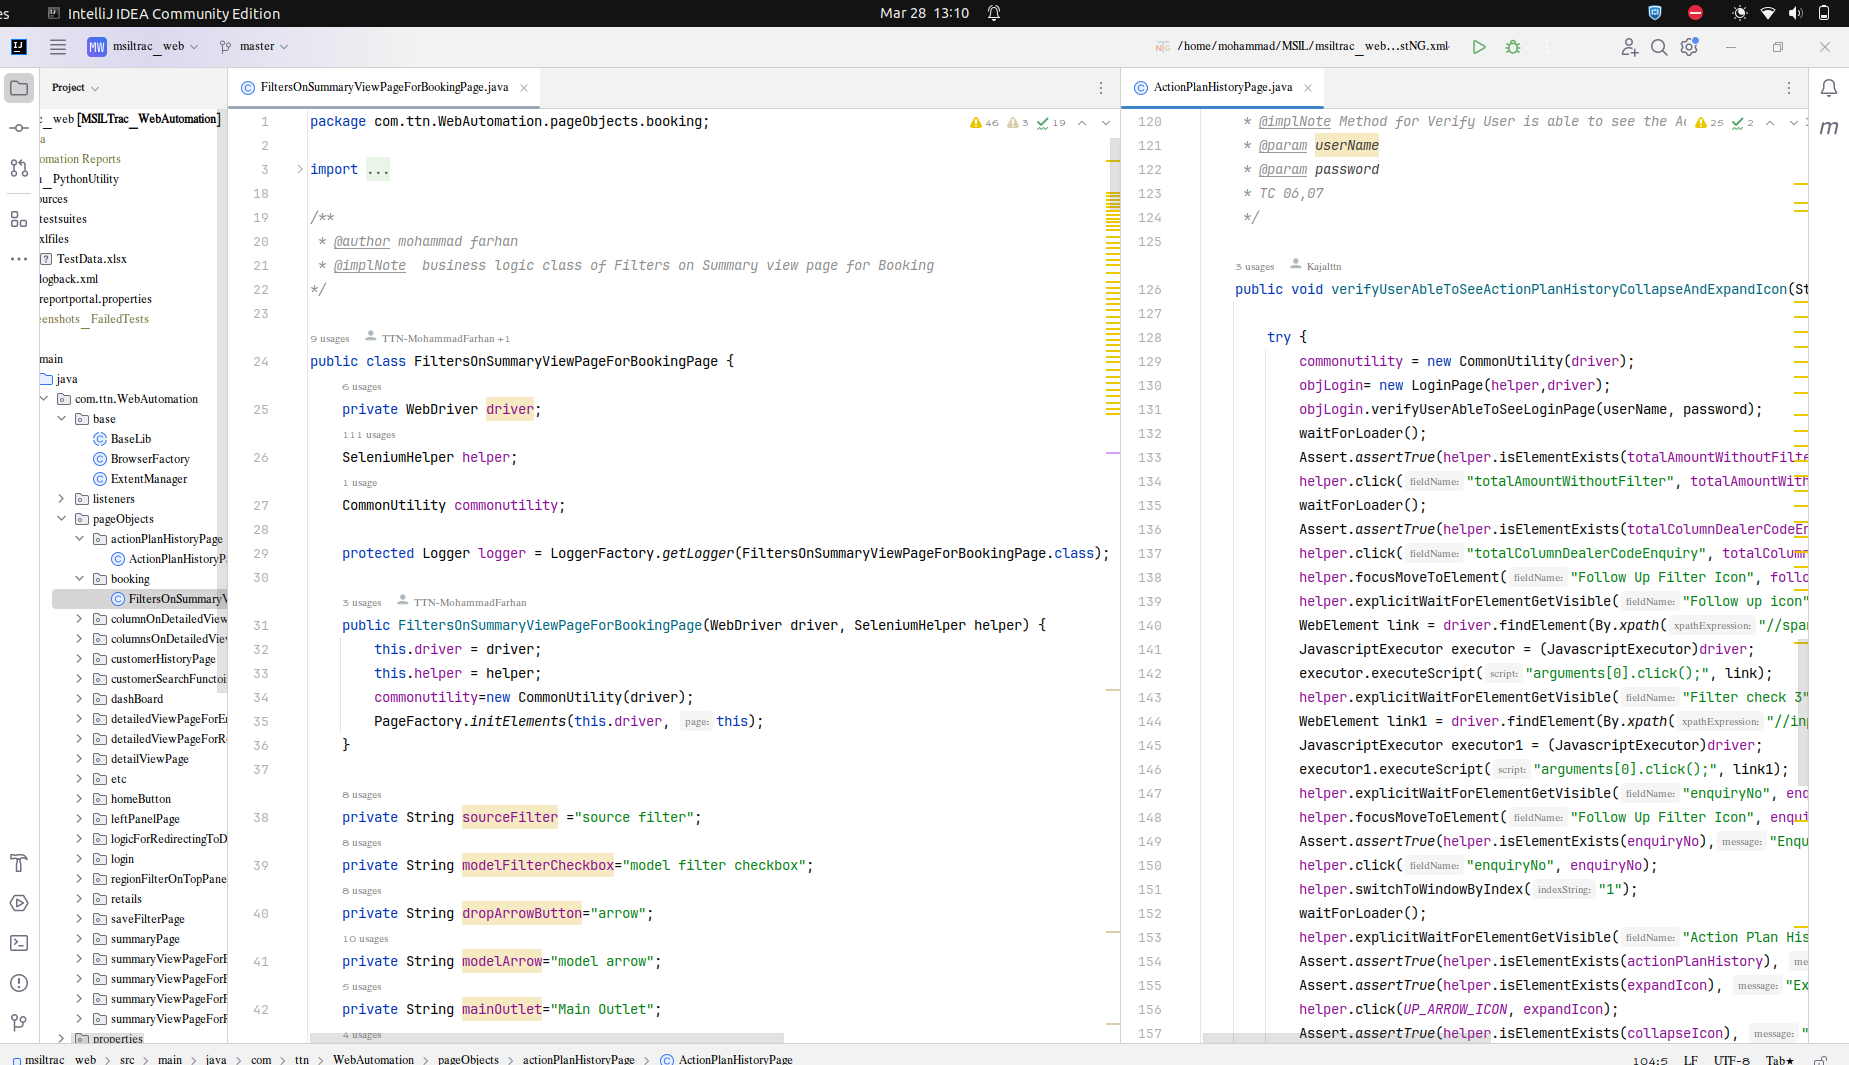Viewport: 1849px width, 1065px height.
Task: Show more tool windows
Action: [x=19, y=259]
